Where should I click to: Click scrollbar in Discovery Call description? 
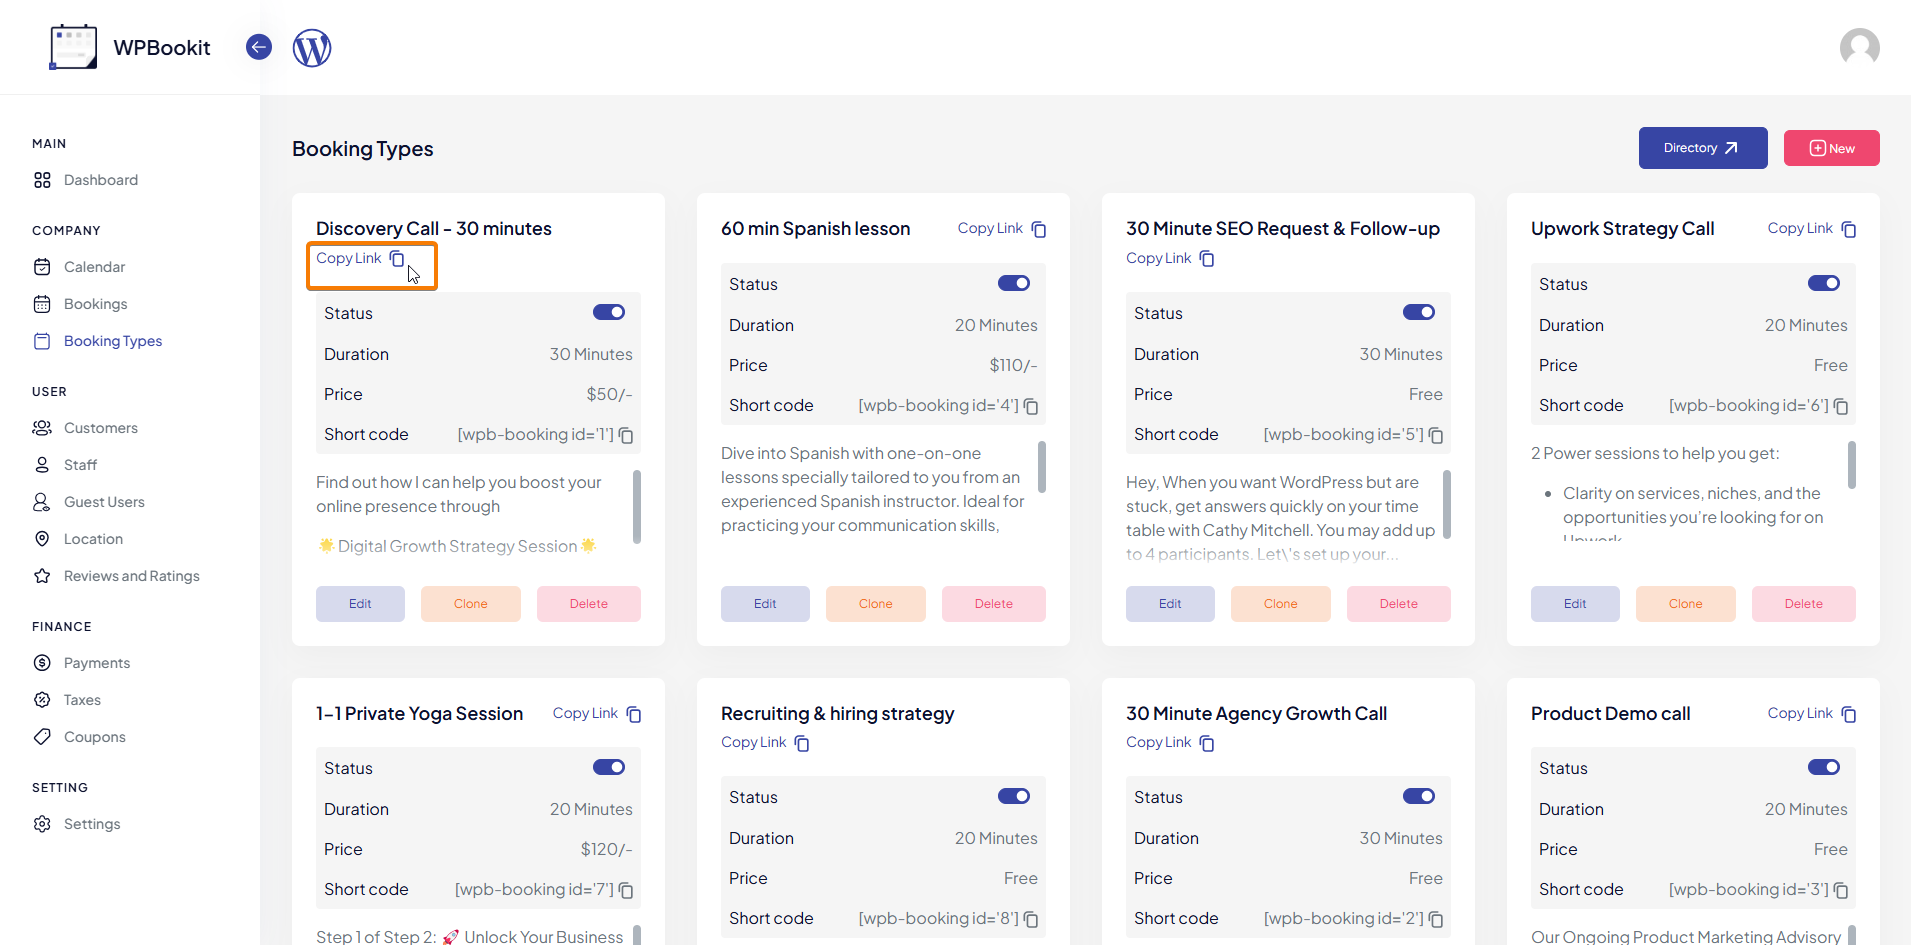click(x=637, y=506)
